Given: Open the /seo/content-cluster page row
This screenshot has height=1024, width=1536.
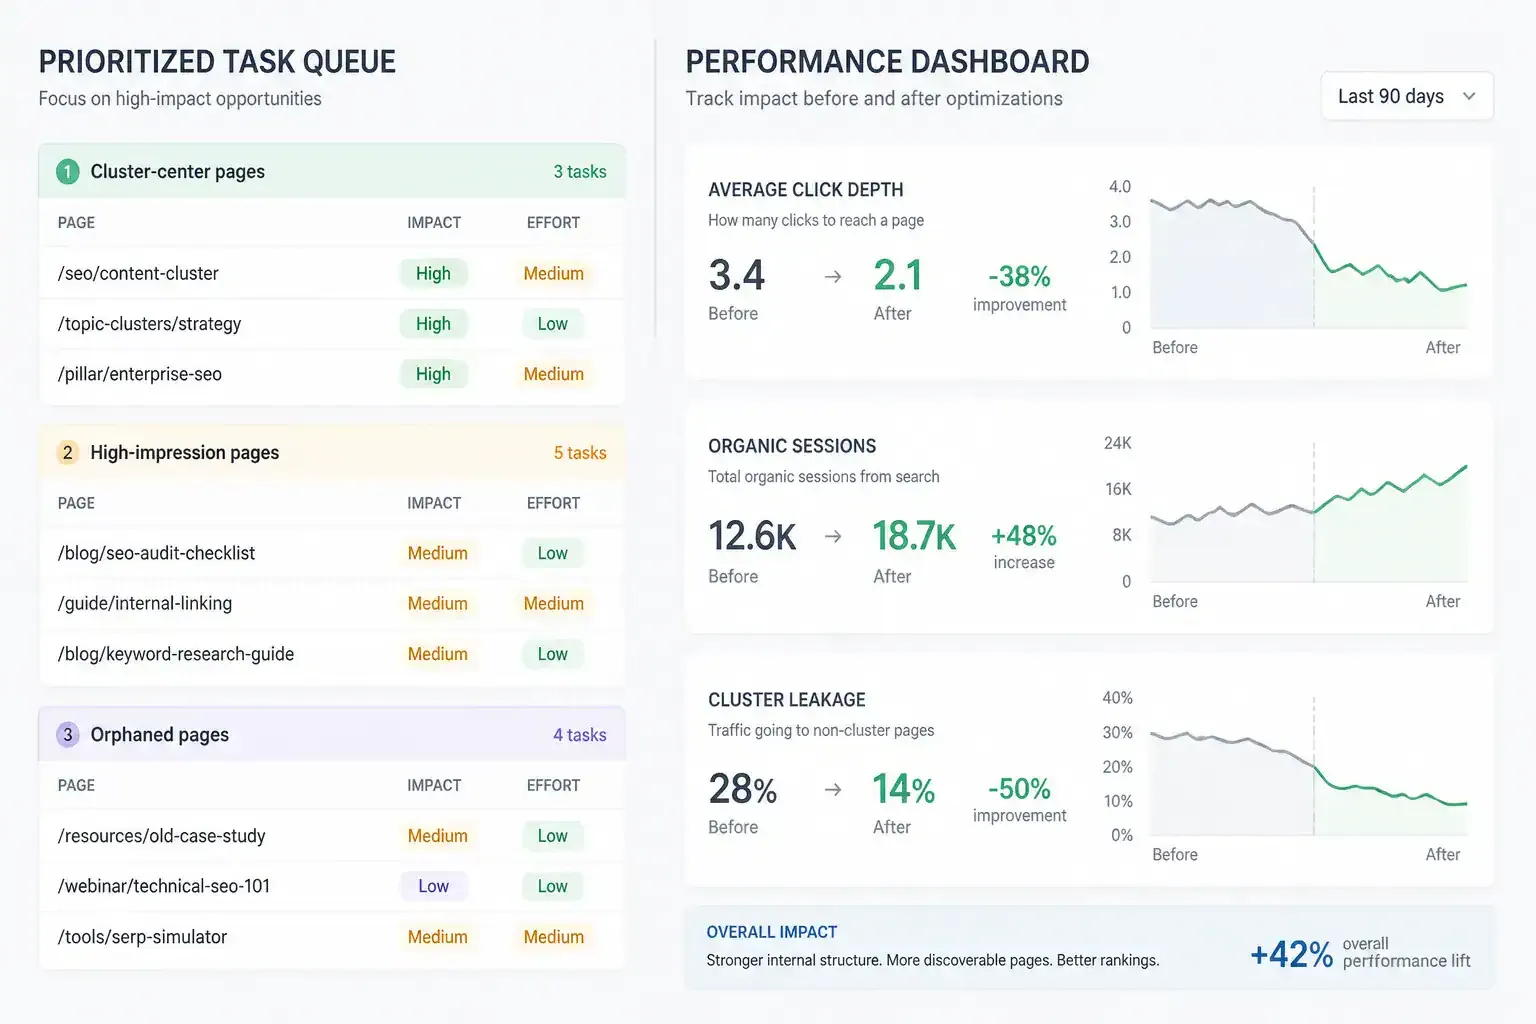Looking at the screenshot, I should (x=332, y=274).
